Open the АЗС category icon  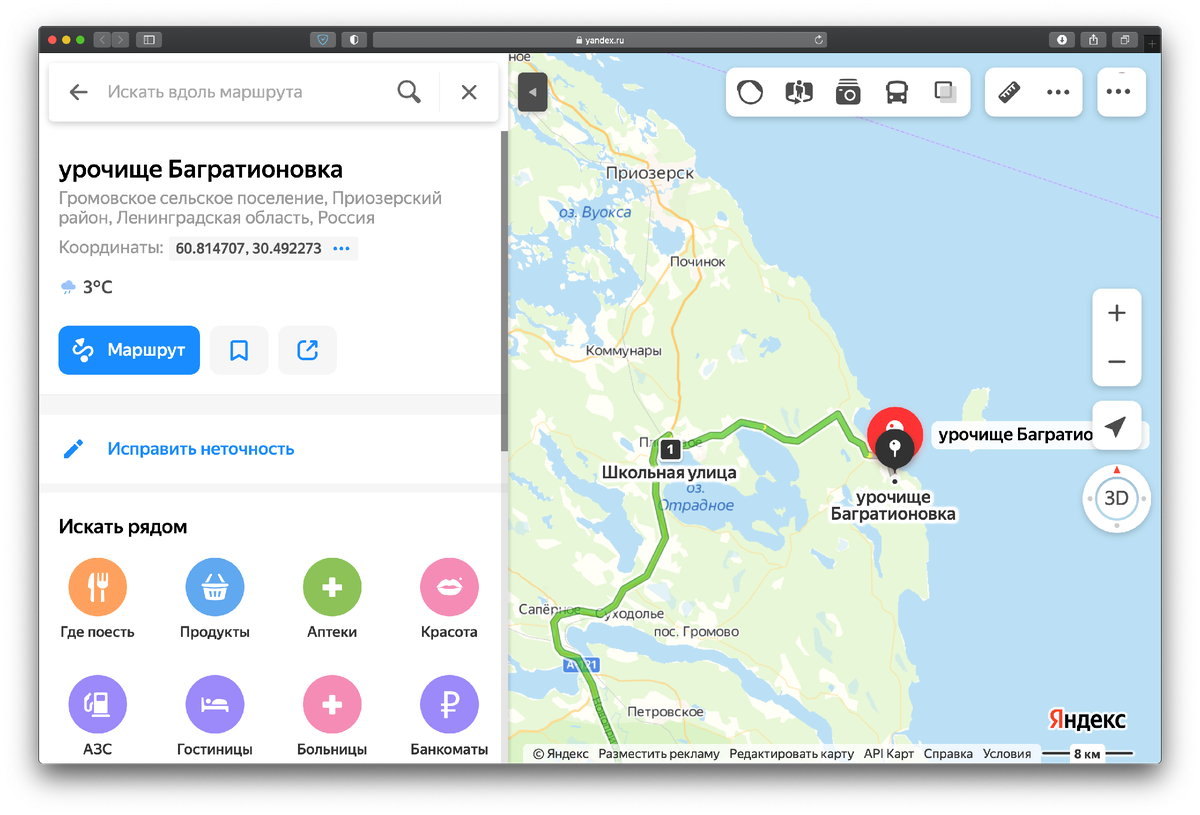click(x=97, y=703)
